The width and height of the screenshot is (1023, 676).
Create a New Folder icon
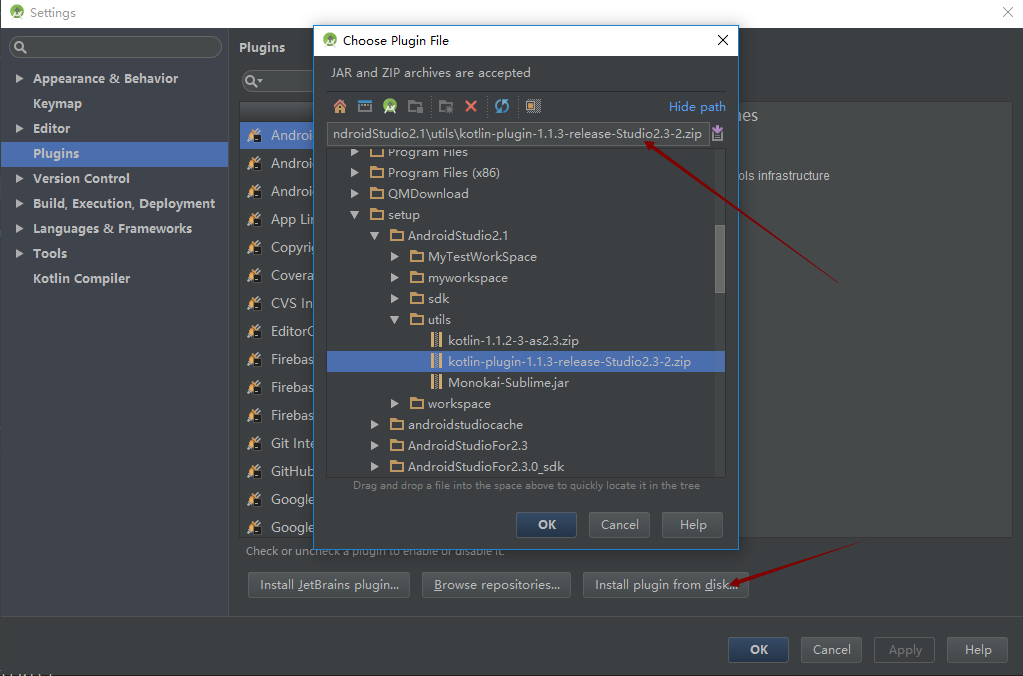coord(446,106)
